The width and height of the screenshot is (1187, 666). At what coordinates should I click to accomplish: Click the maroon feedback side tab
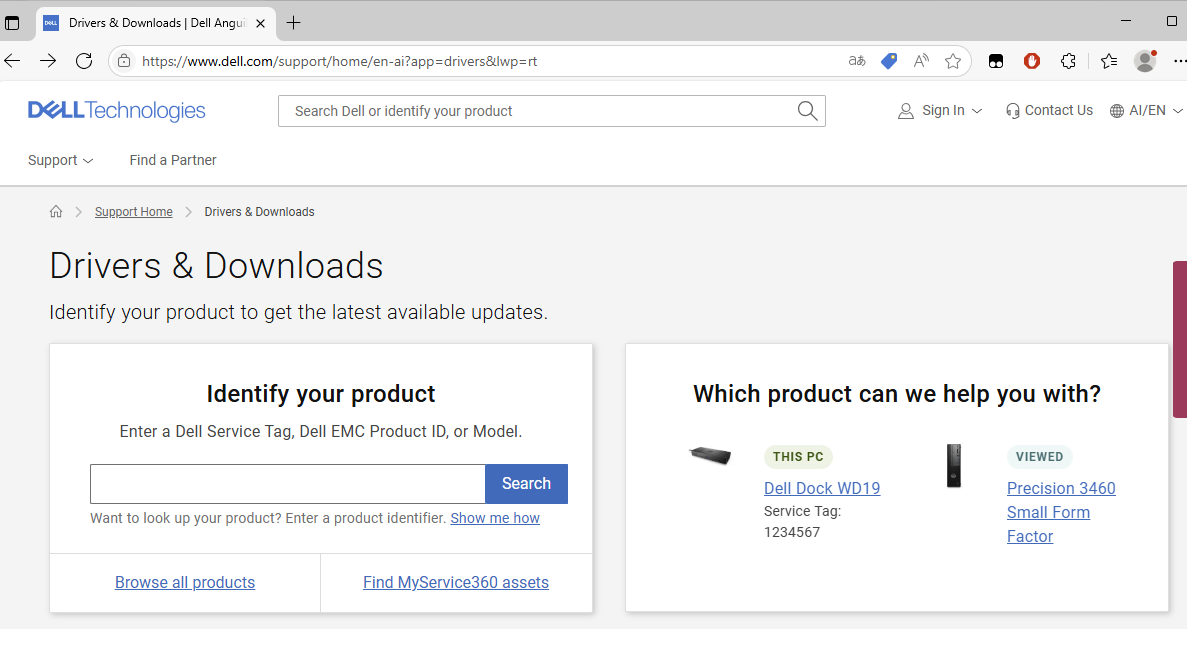tap(1179, 339)
